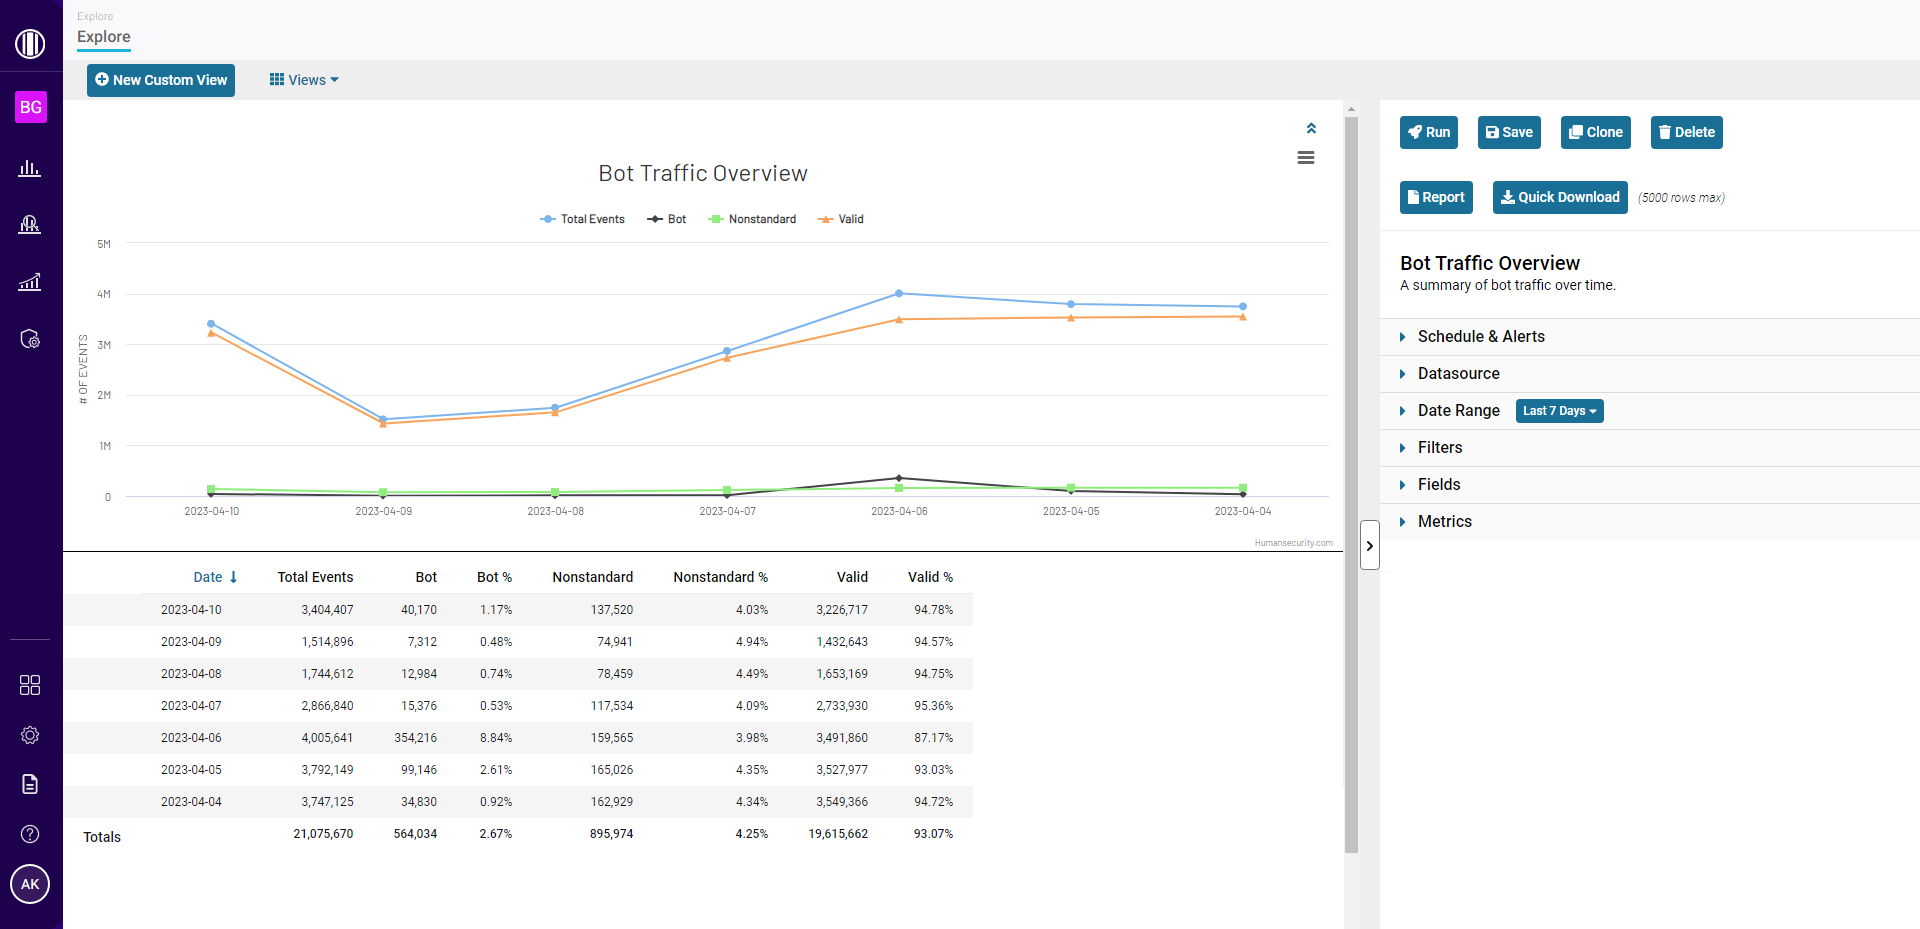This screenshot has width=1920, height=929.
Task: Click the 2023-04-06 Bot count value
Action: pos(415,737)
